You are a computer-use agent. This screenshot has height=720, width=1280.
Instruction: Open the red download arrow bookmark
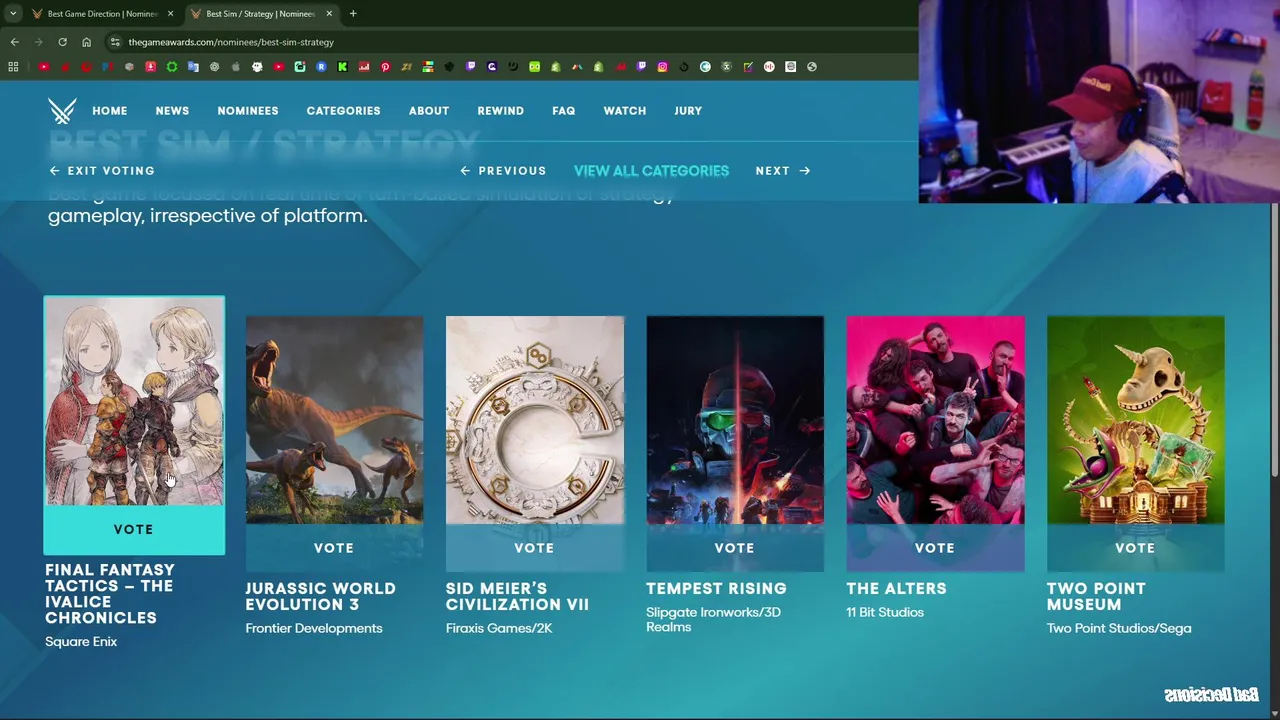pos(150,67)
